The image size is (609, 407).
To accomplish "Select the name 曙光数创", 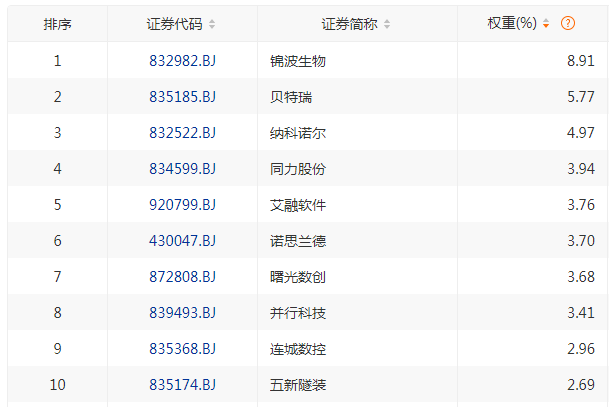I will pos(298,277).
